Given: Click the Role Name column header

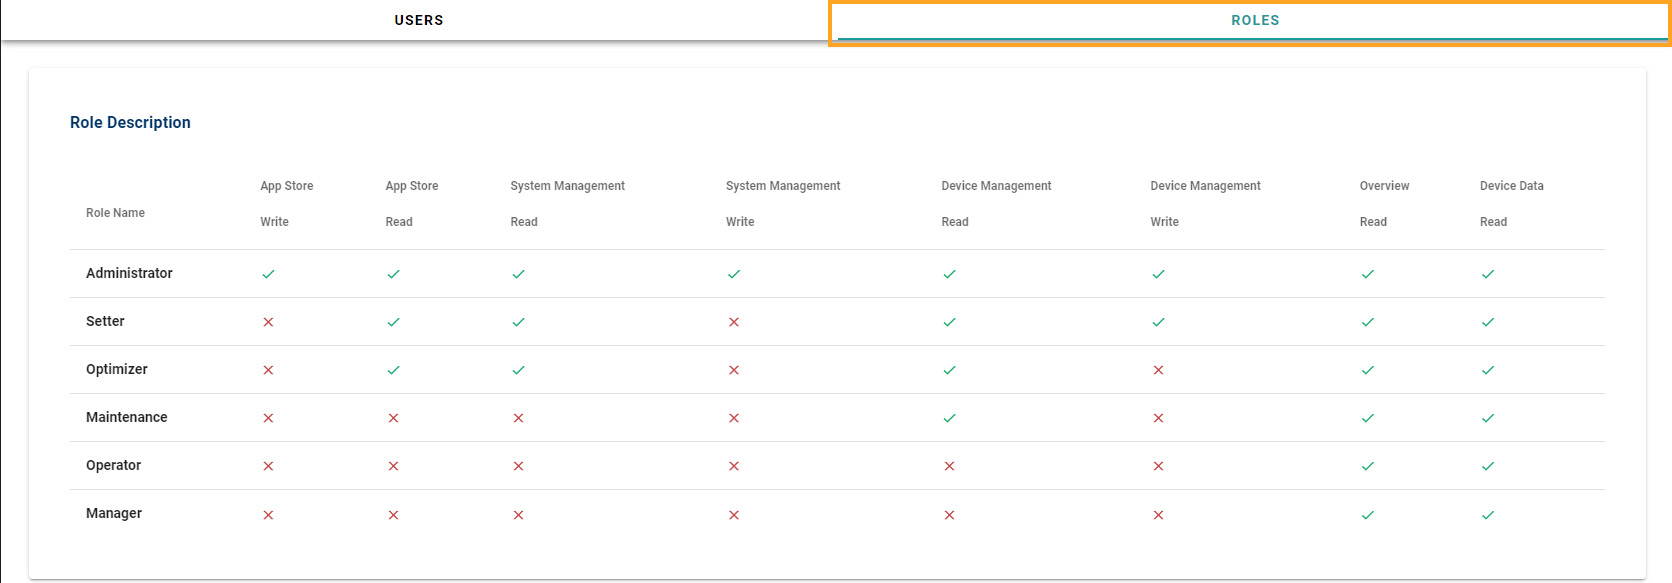Looking at the screenshot, I should (115, 213).
